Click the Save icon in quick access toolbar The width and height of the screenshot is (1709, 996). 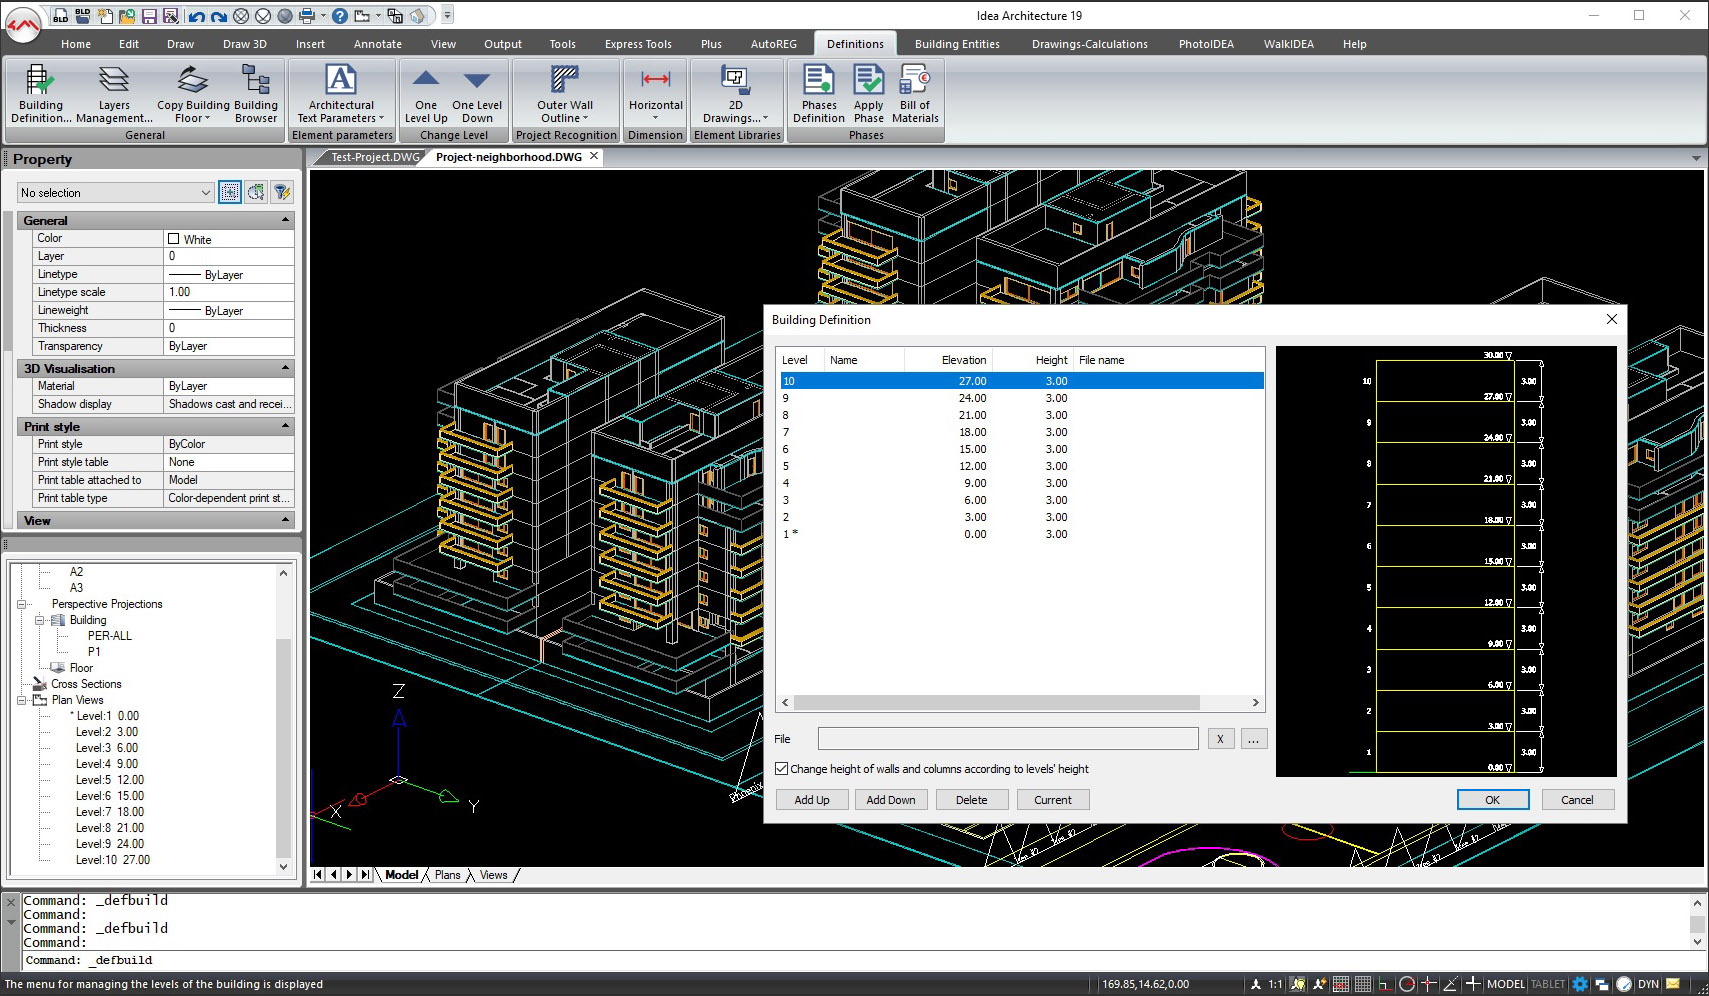[149, 16]
